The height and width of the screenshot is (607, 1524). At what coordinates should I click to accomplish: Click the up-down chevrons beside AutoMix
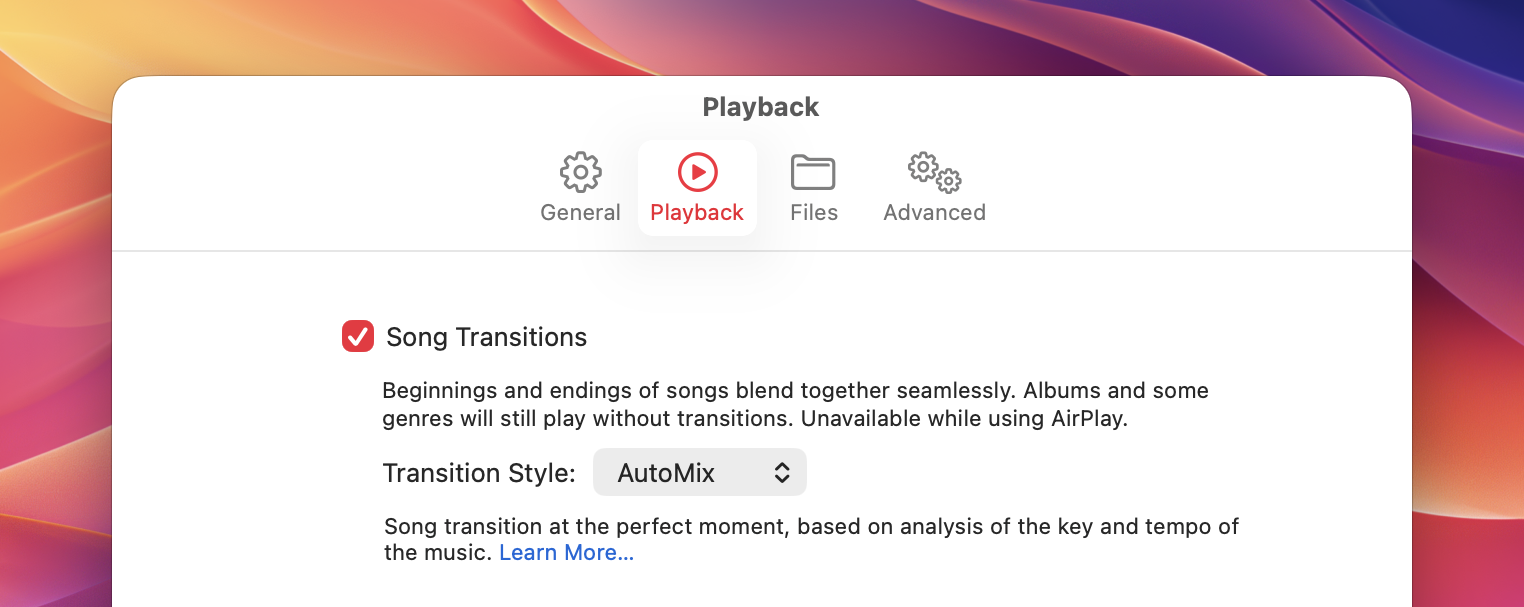tap(782, 473)
